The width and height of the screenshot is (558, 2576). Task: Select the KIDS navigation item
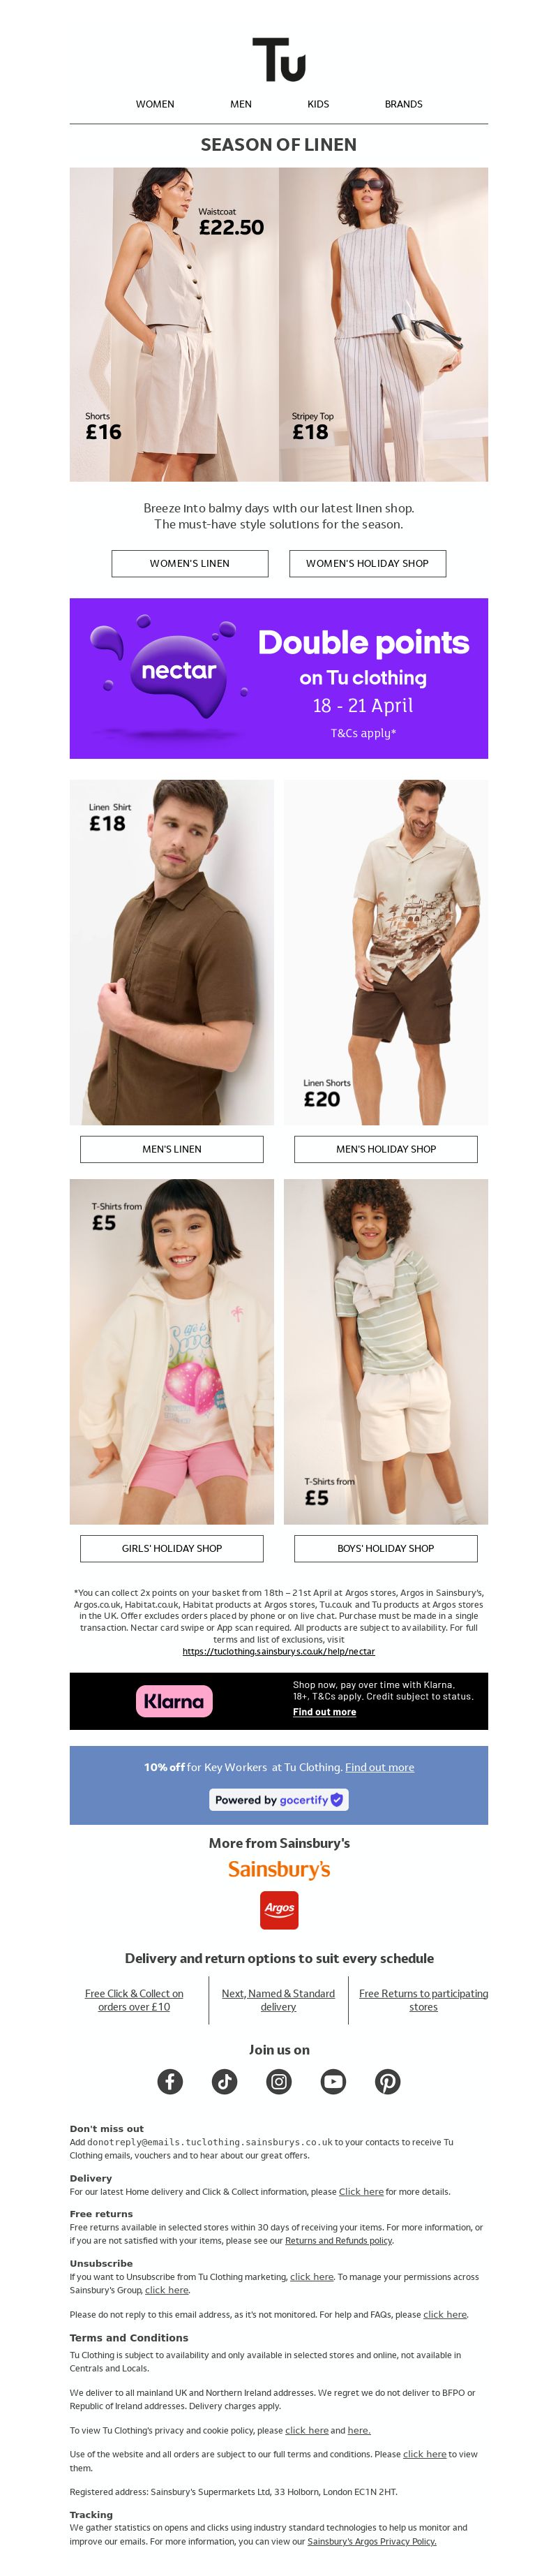pyautogui.click(x=318, y=104)
